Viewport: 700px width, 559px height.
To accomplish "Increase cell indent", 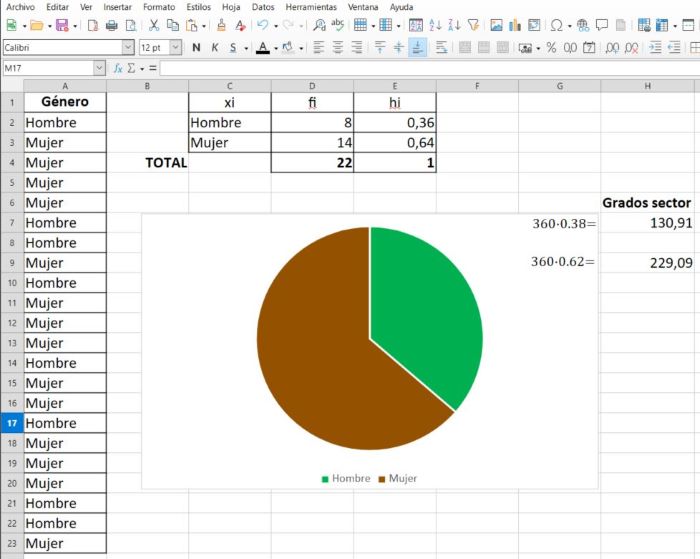I will pos(655,47).
